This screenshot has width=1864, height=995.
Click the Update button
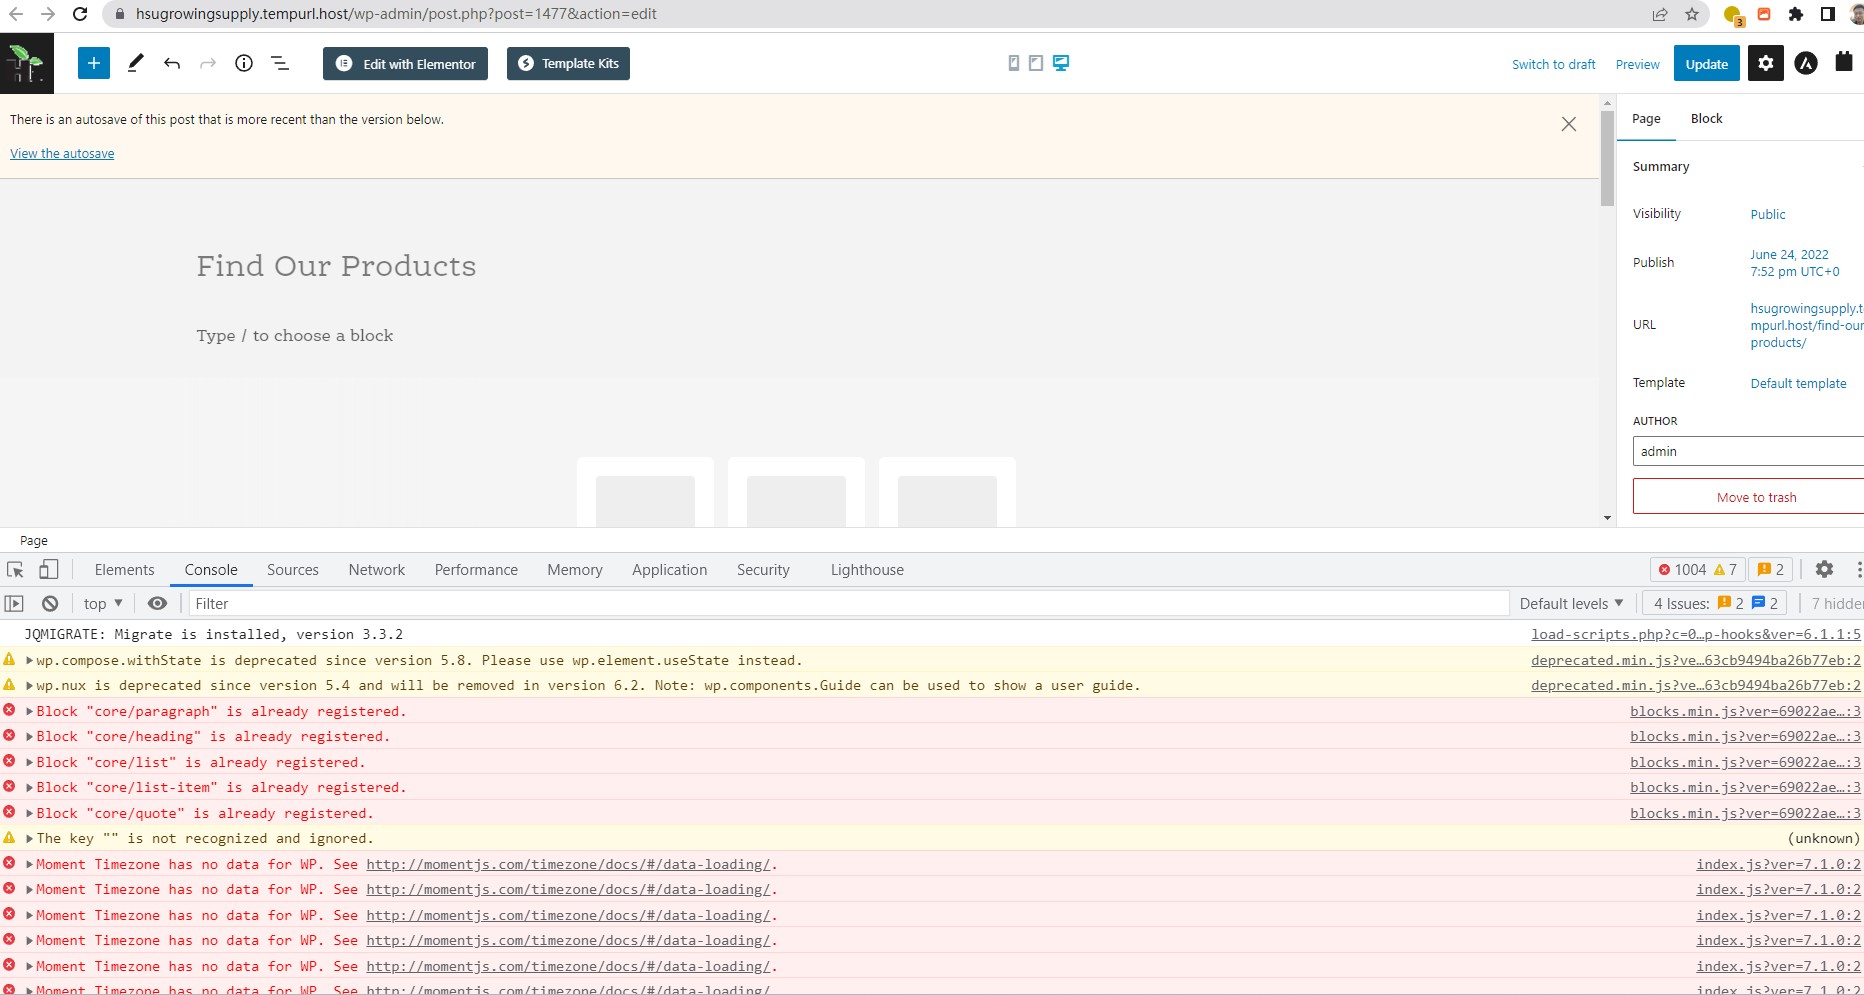(1706, 64)
